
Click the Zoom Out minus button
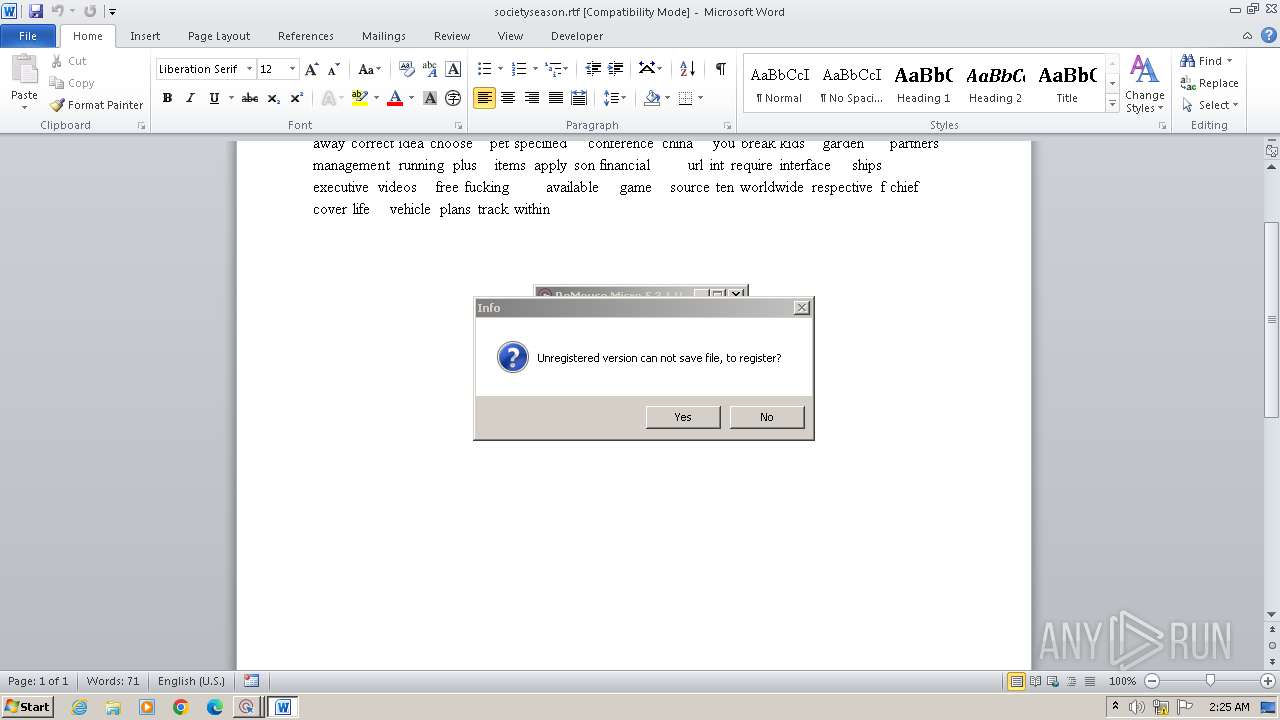[x=1151, y=681]
